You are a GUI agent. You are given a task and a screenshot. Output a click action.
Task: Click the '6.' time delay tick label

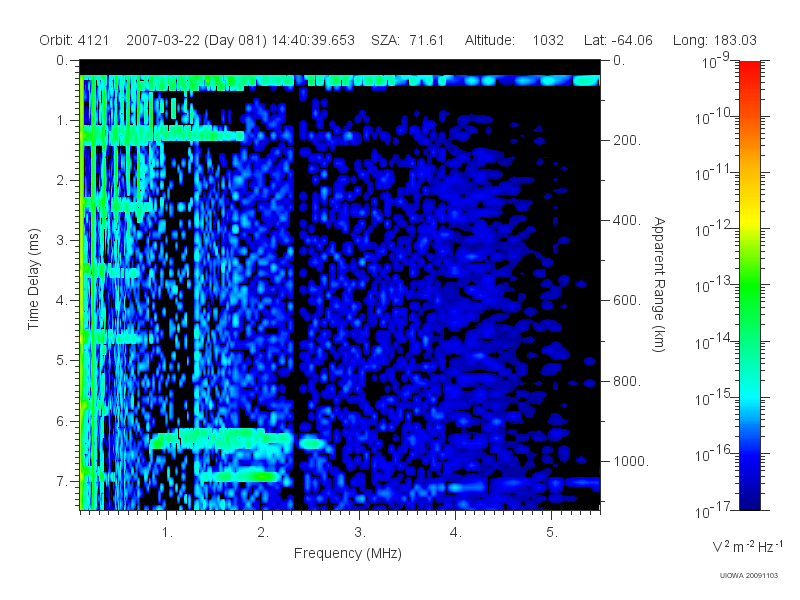click(62, 421)
